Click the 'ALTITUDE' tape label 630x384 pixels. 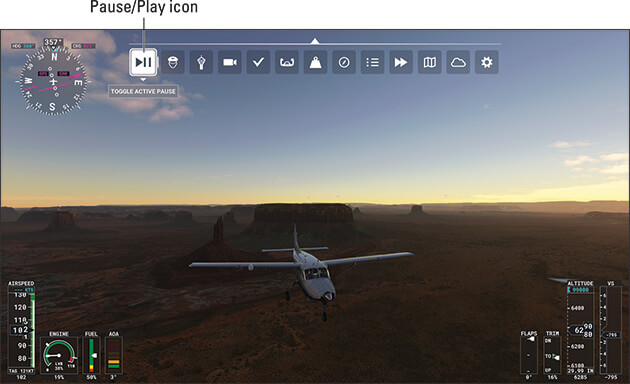[580, 284]
